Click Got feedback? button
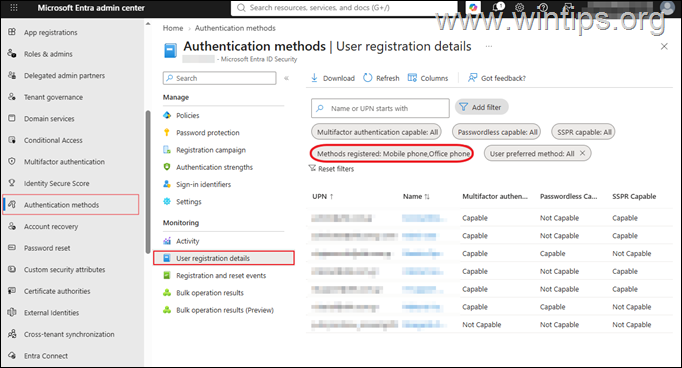Screen dimensions: 682x368 (497, 78)
